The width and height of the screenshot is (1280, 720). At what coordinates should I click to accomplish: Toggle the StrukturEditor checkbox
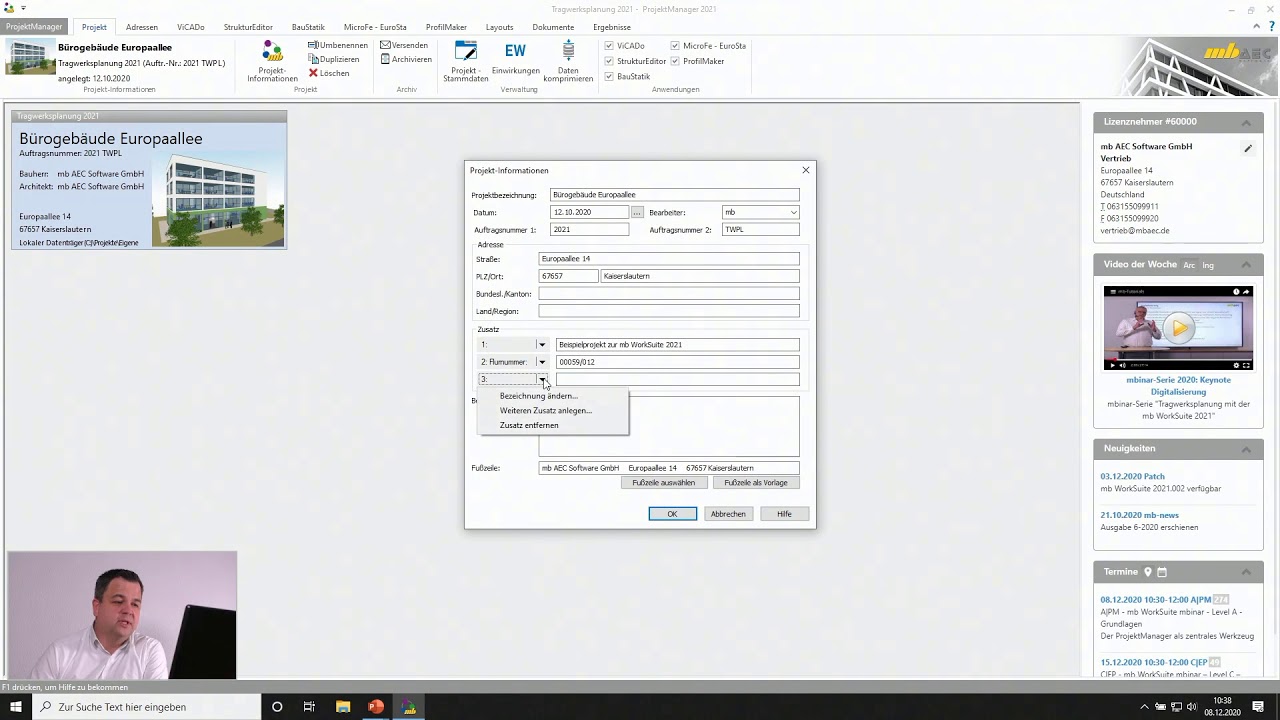(609, 61)
